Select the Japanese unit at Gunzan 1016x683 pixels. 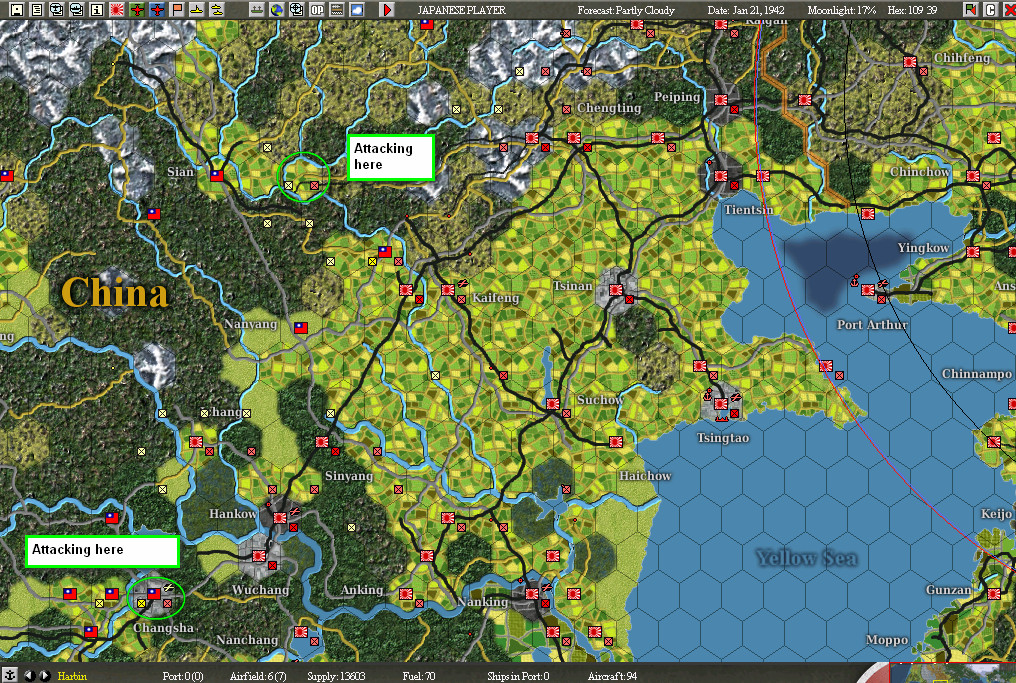pos(993,594)
